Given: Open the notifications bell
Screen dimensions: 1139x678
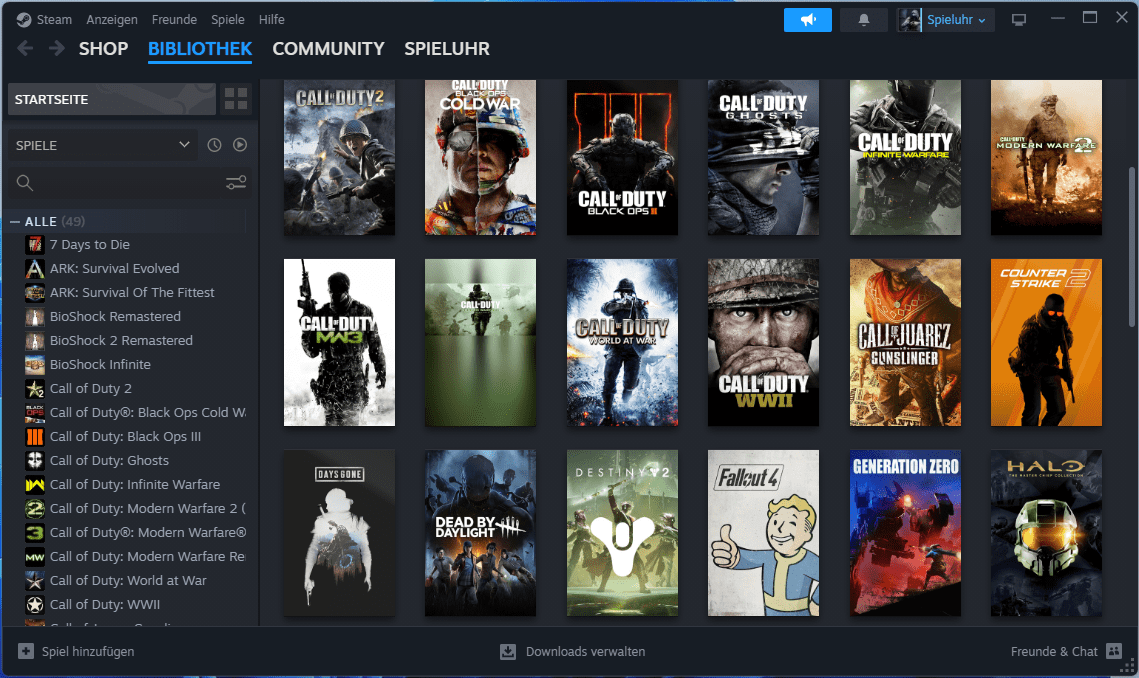Looking at the screenshot, I should pyautogui.click(x=864, y=20).
